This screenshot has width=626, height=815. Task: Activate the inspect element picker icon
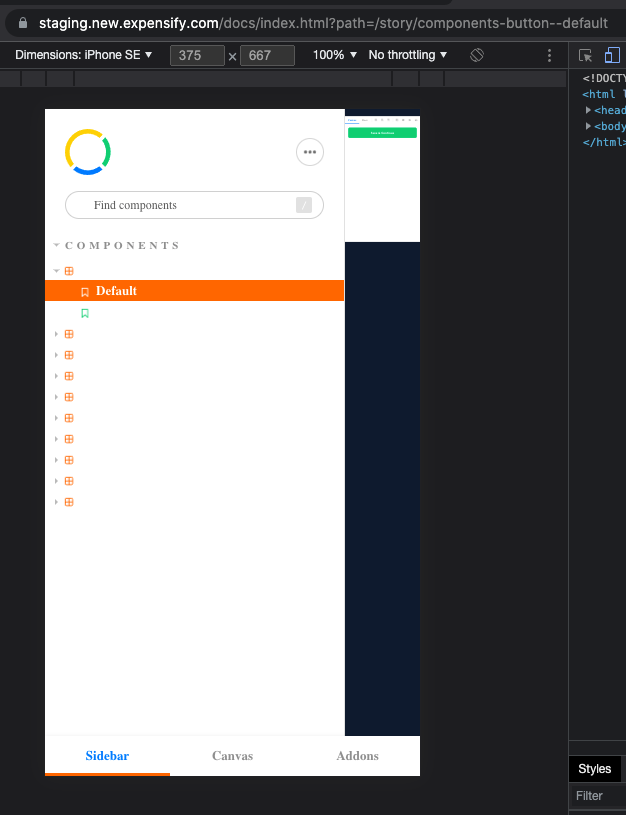tap(585, 55)
